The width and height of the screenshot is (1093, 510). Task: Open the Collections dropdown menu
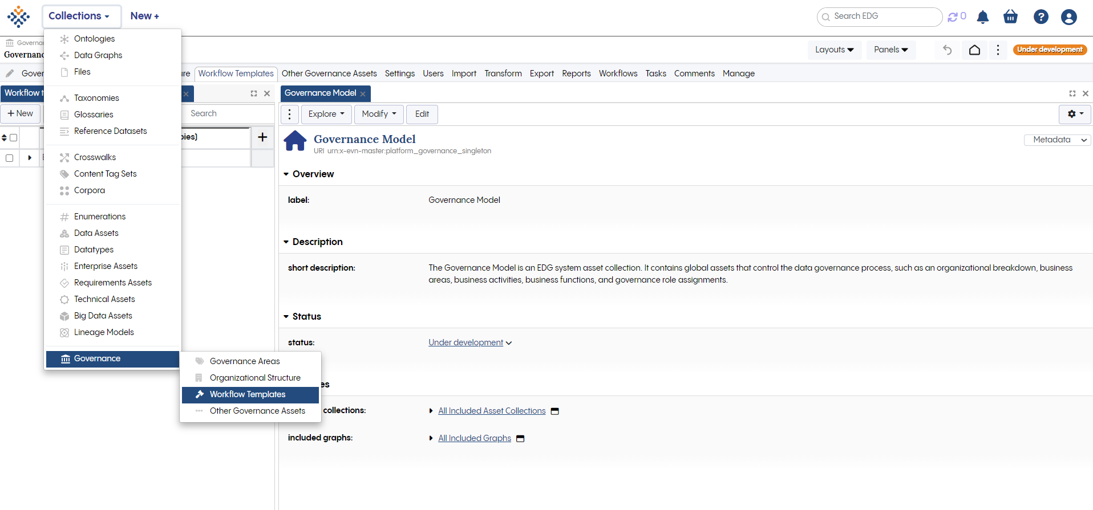[x=81, y=16]
